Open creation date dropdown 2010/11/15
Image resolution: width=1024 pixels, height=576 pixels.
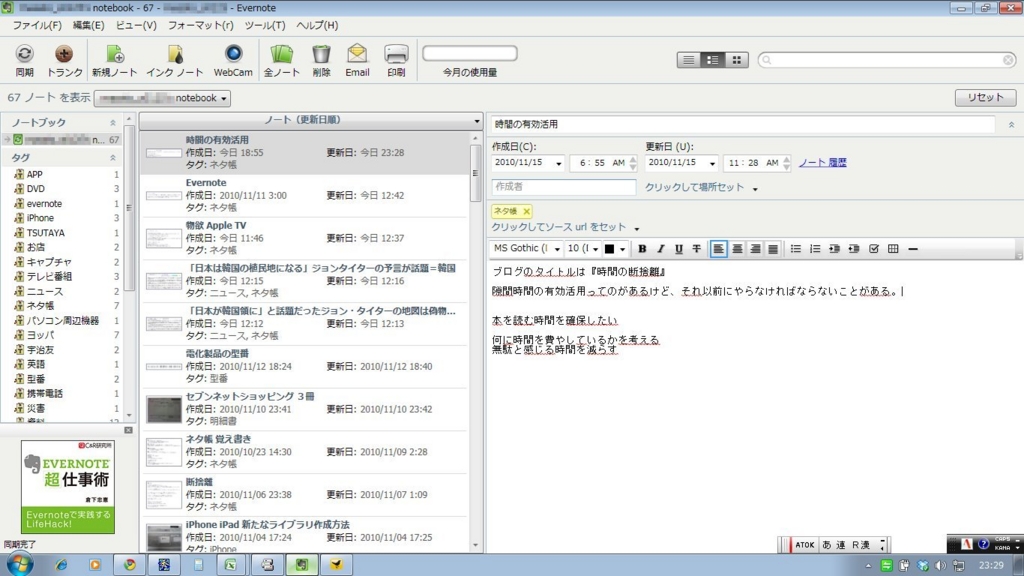pyautogui.click(x=558, y=163)
